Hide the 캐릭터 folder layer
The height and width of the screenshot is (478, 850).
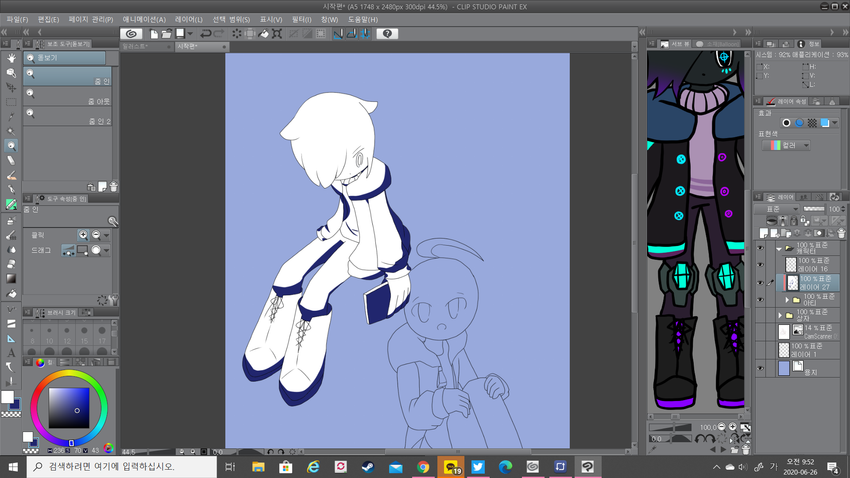click(x=760, y=248)
